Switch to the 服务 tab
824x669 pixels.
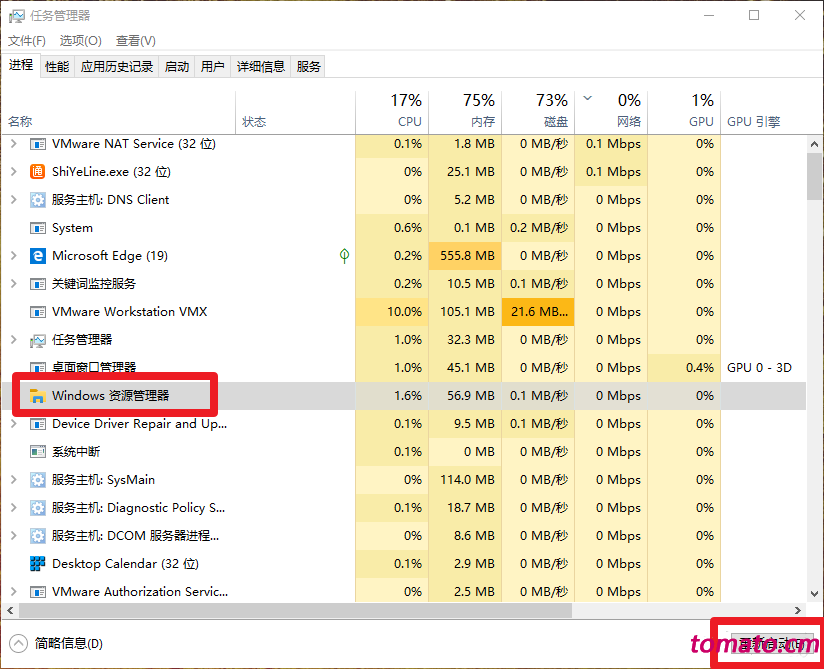click(x=308, y=67)
